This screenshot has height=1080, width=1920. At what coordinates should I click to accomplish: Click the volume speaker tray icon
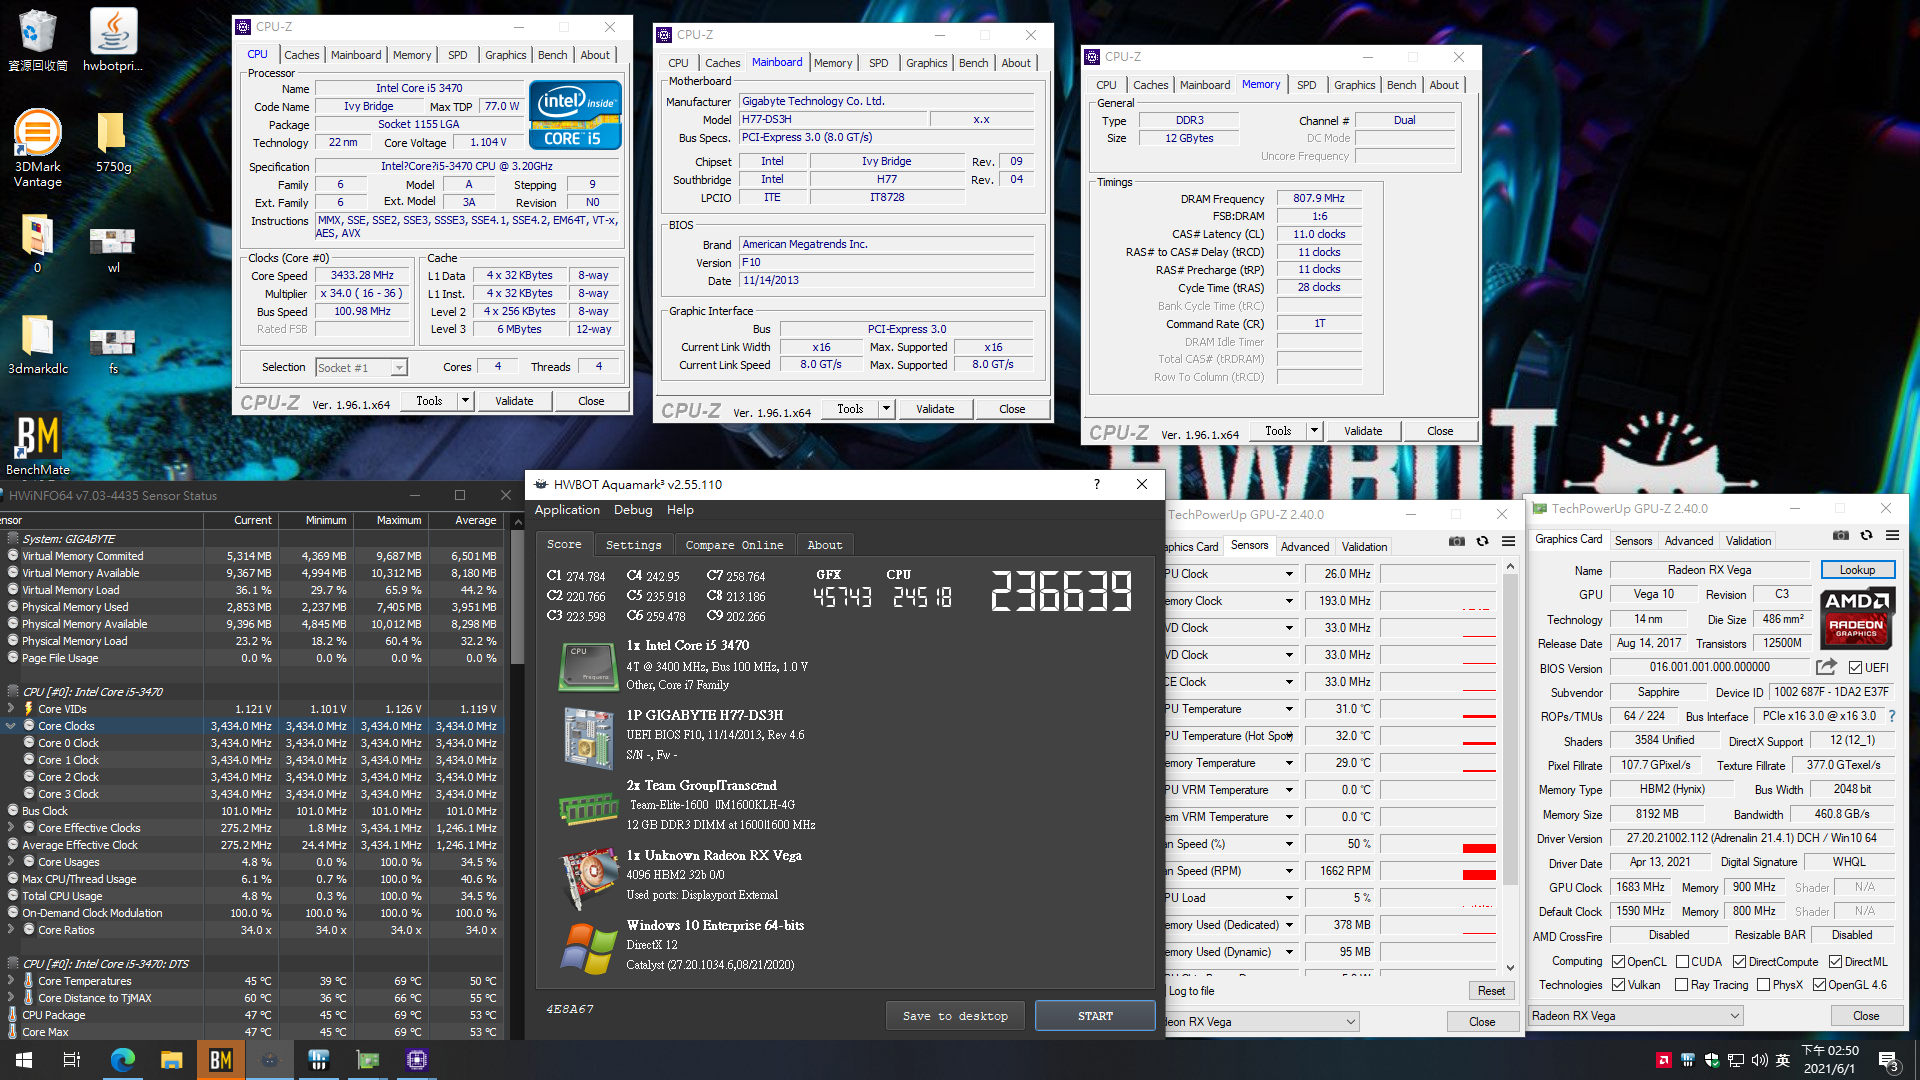pos(1759,1060)
